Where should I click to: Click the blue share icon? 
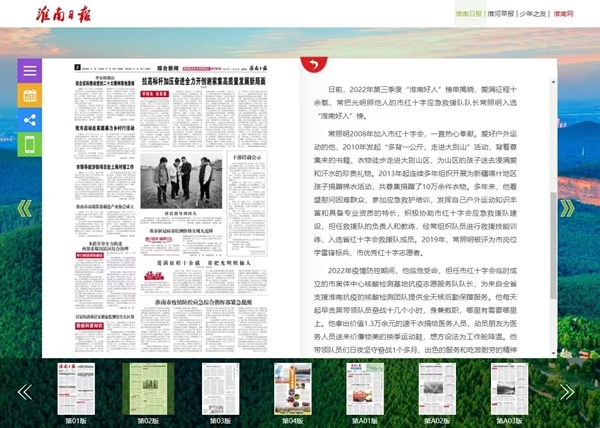pos(30,120)
